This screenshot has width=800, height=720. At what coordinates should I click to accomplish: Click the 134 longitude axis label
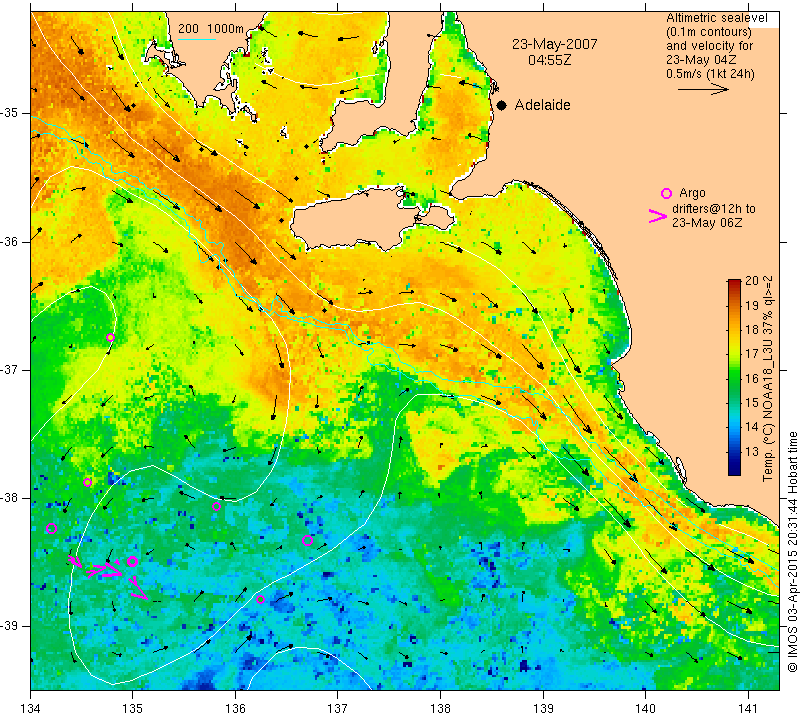pos(31,708)
